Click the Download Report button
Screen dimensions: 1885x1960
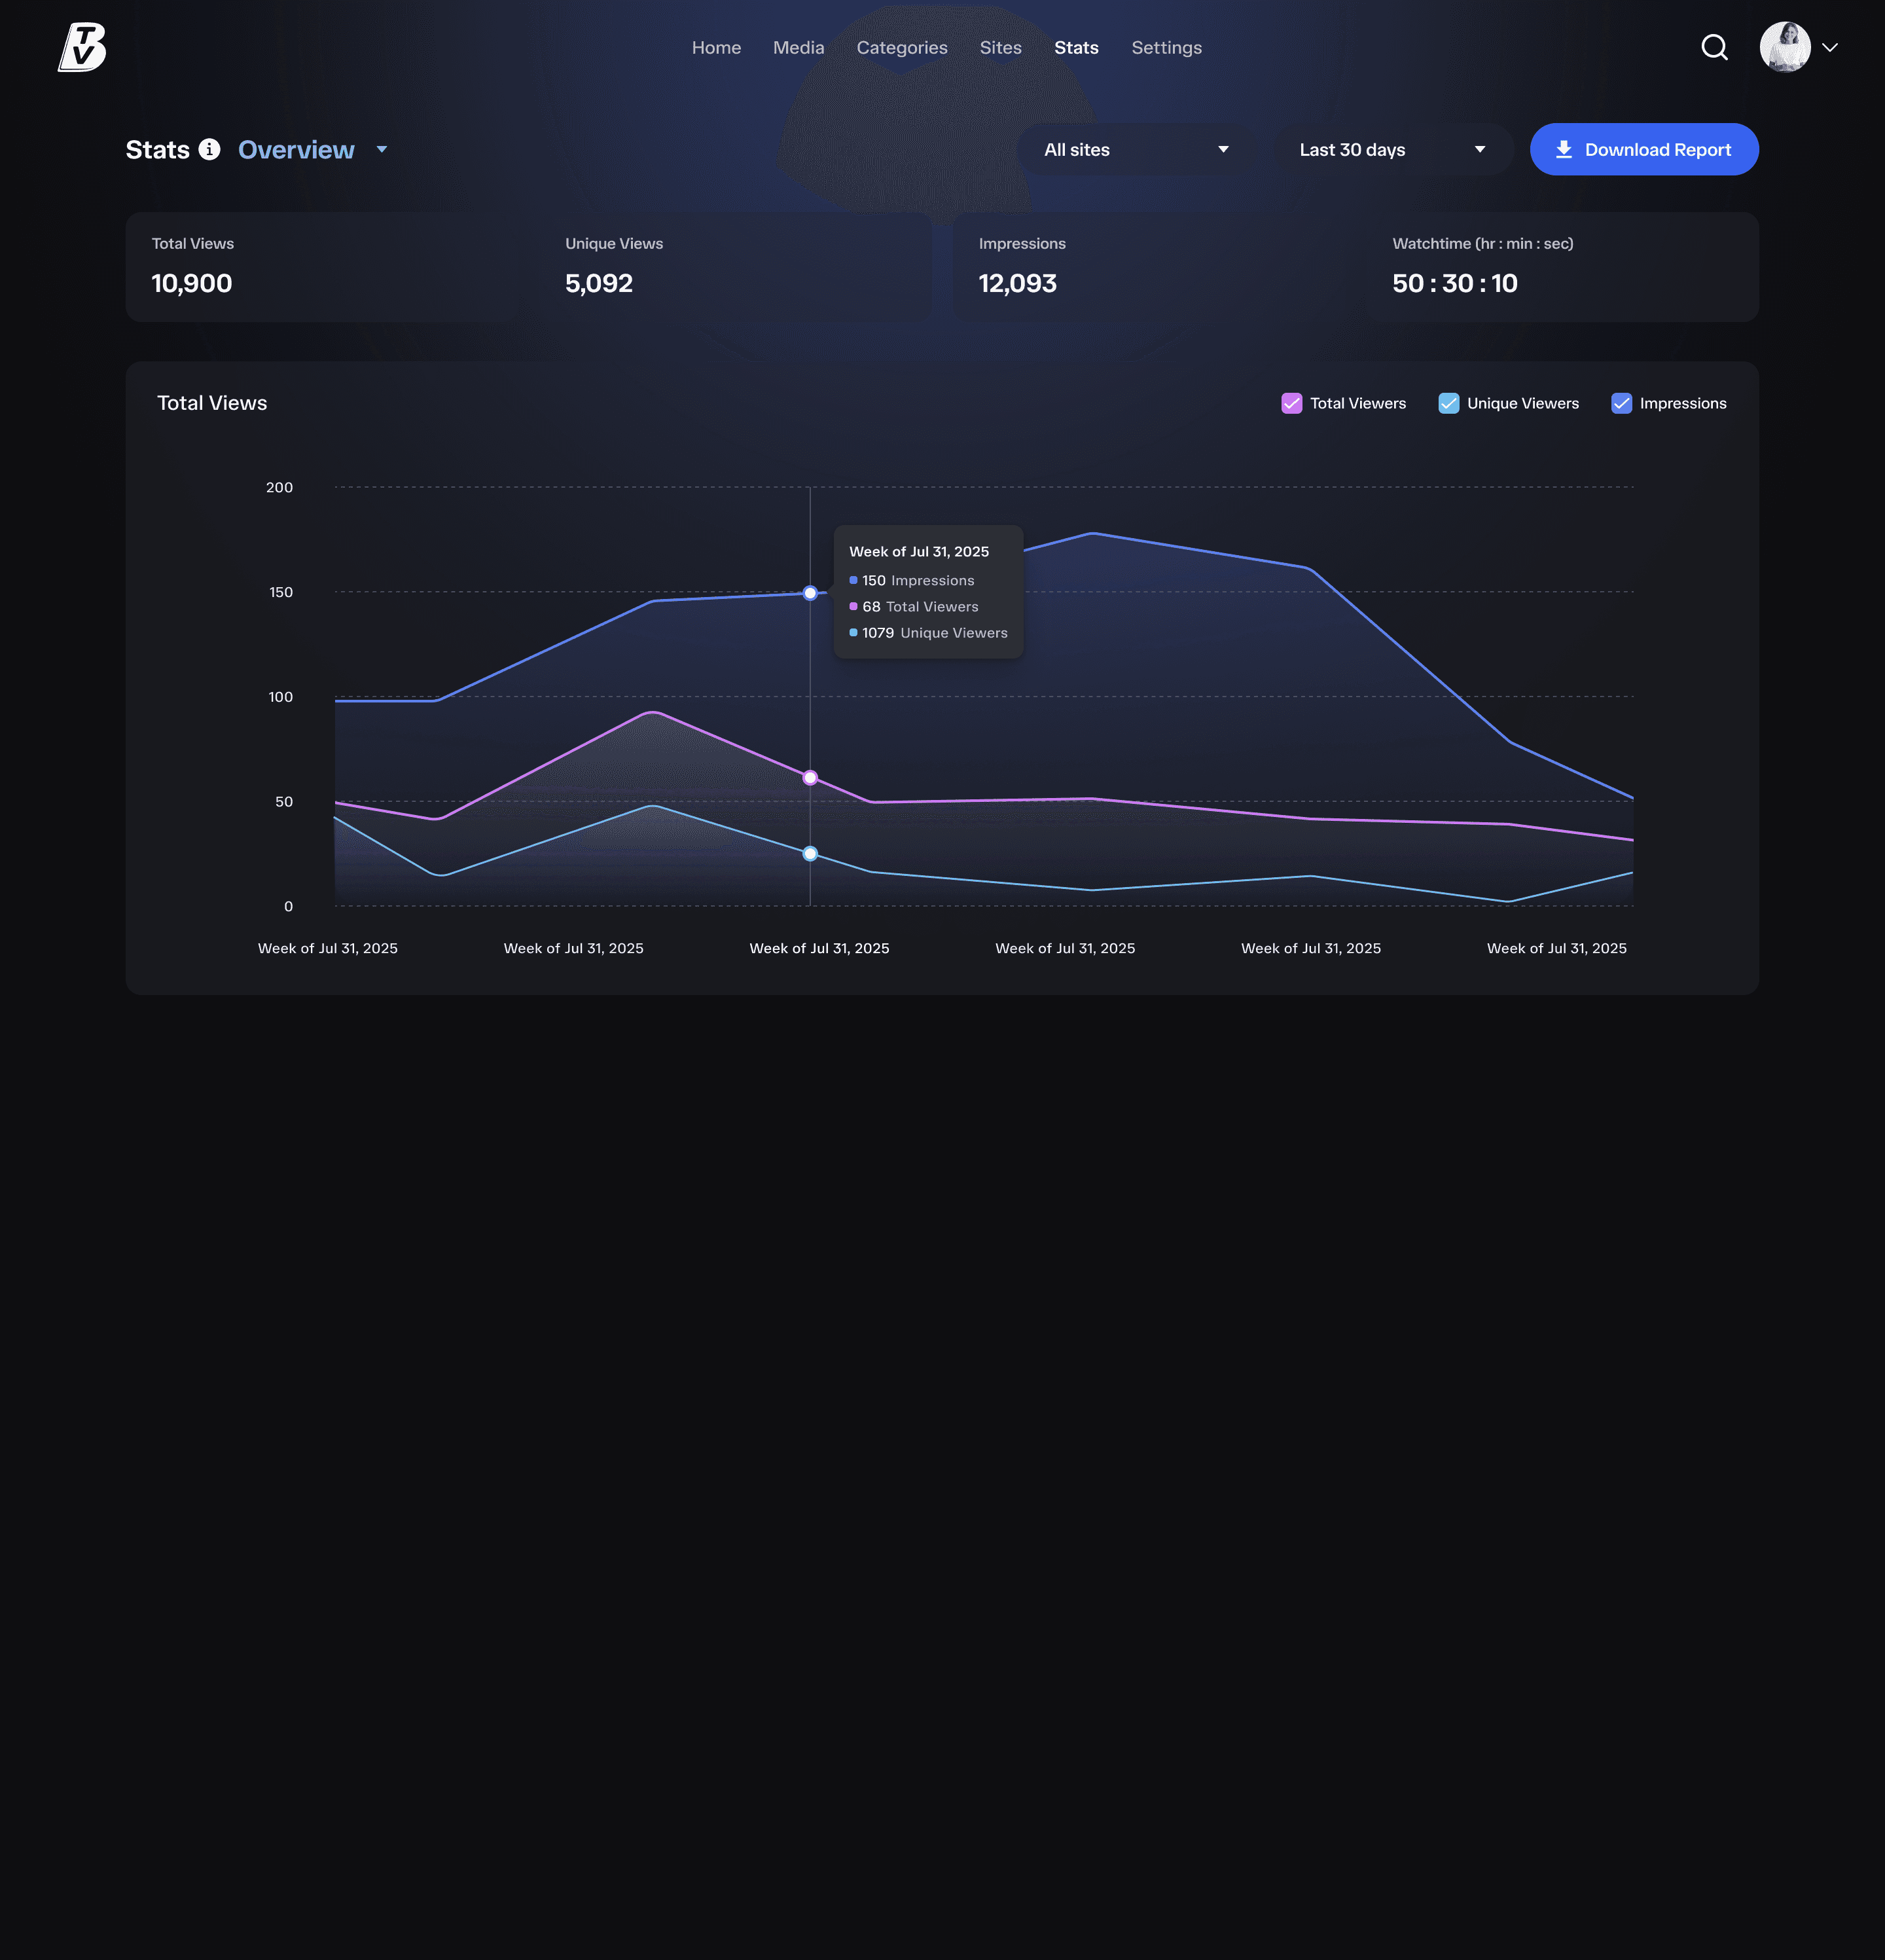[1644, 149]
